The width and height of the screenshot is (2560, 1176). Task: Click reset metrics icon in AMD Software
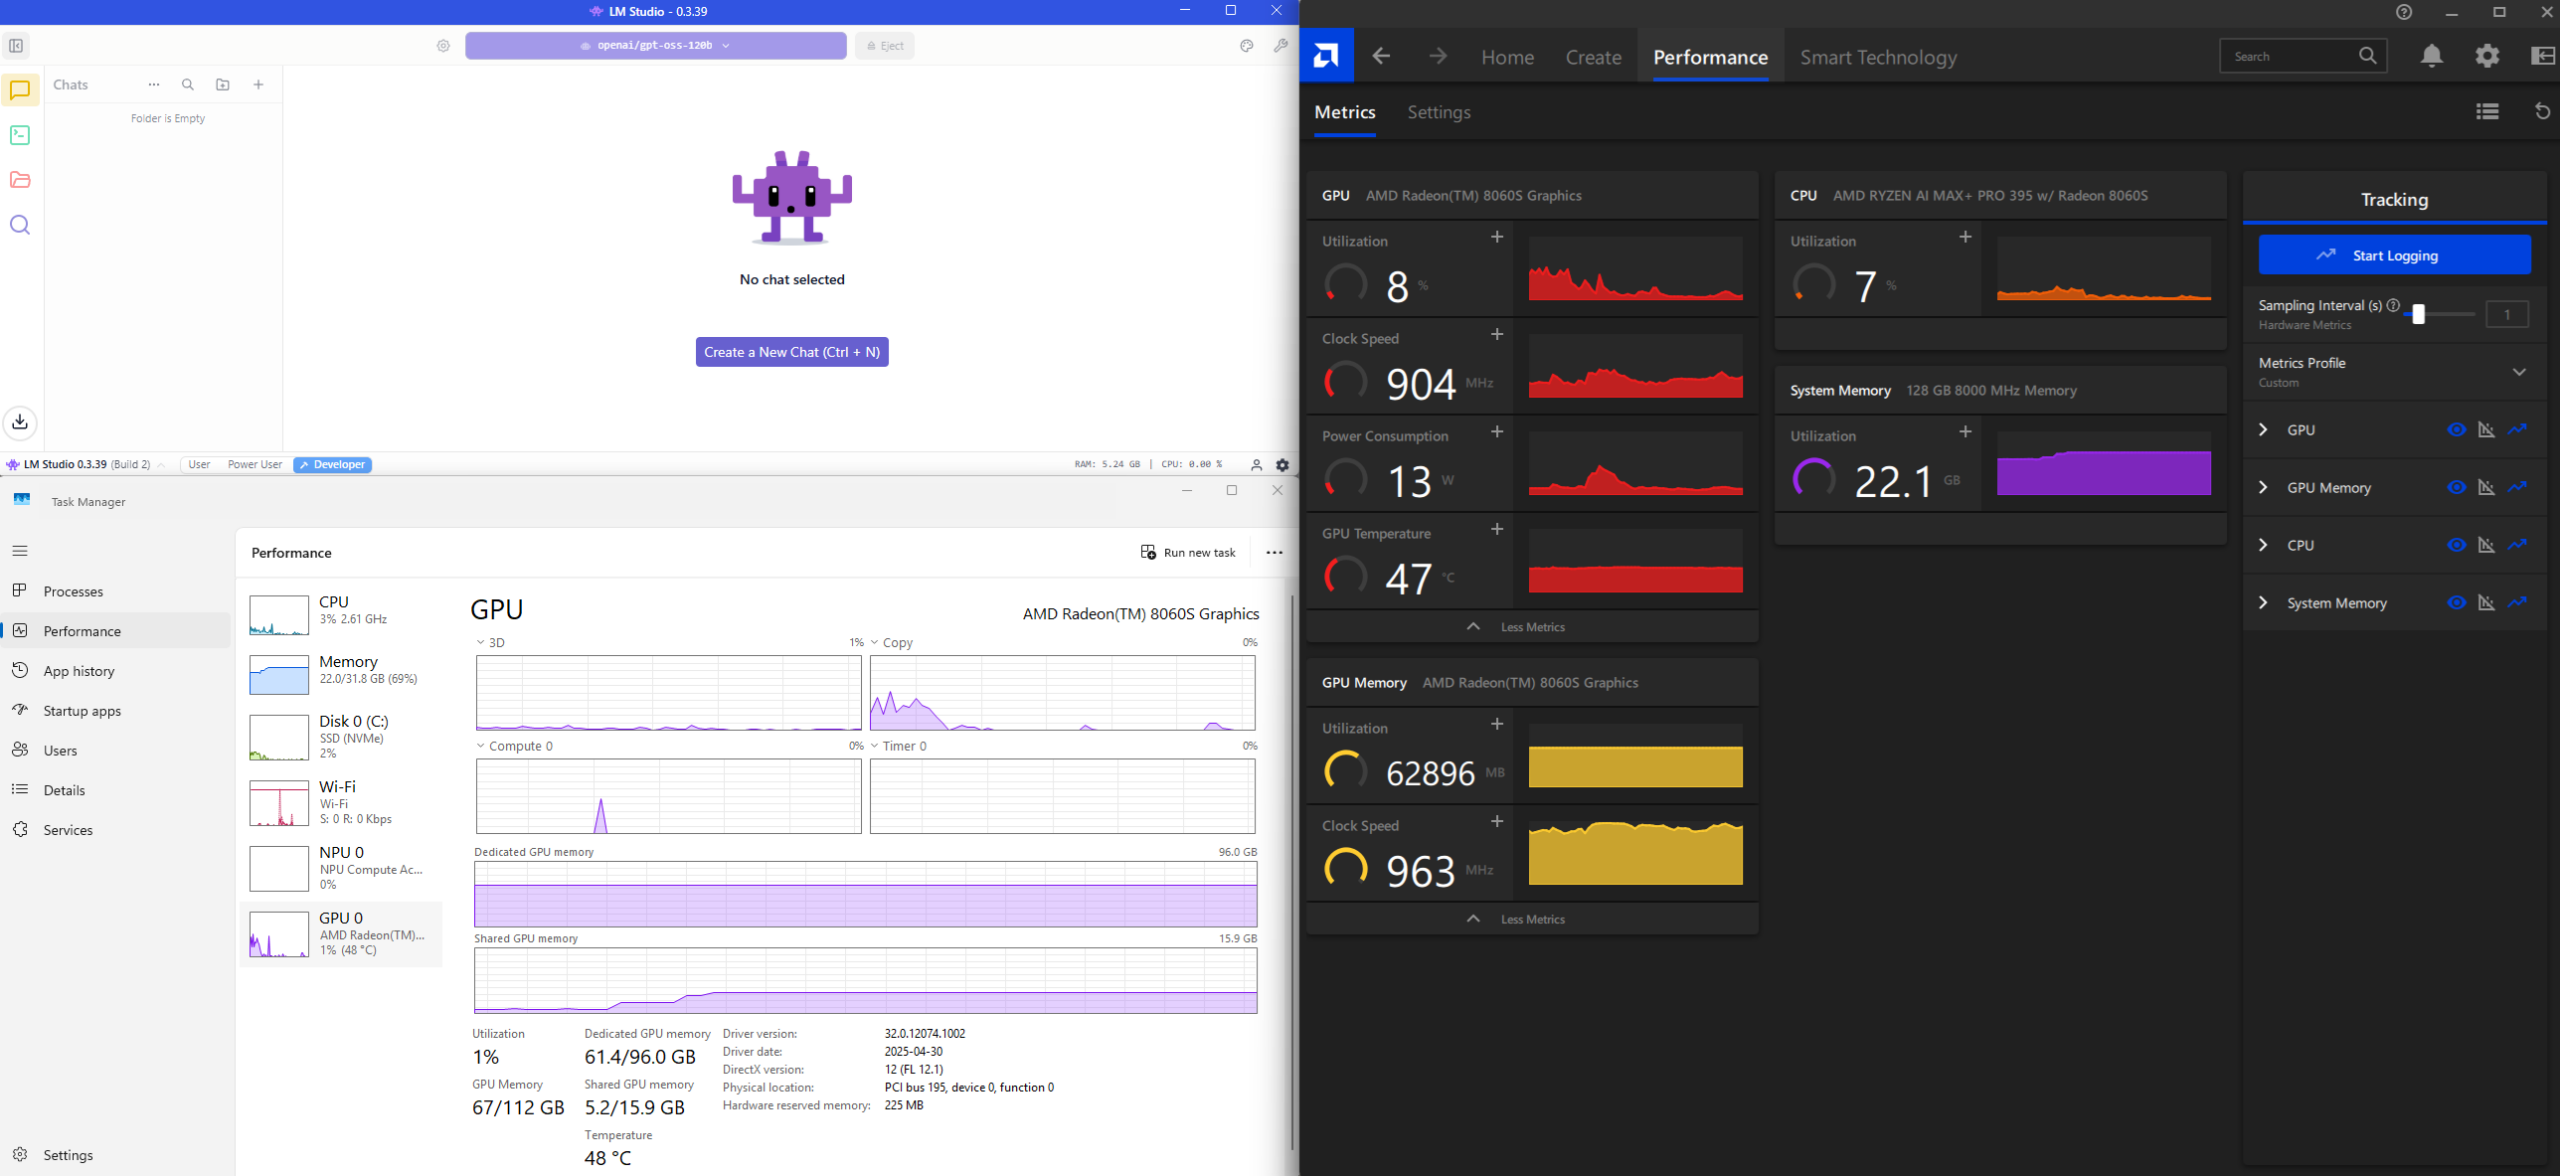2541,111
